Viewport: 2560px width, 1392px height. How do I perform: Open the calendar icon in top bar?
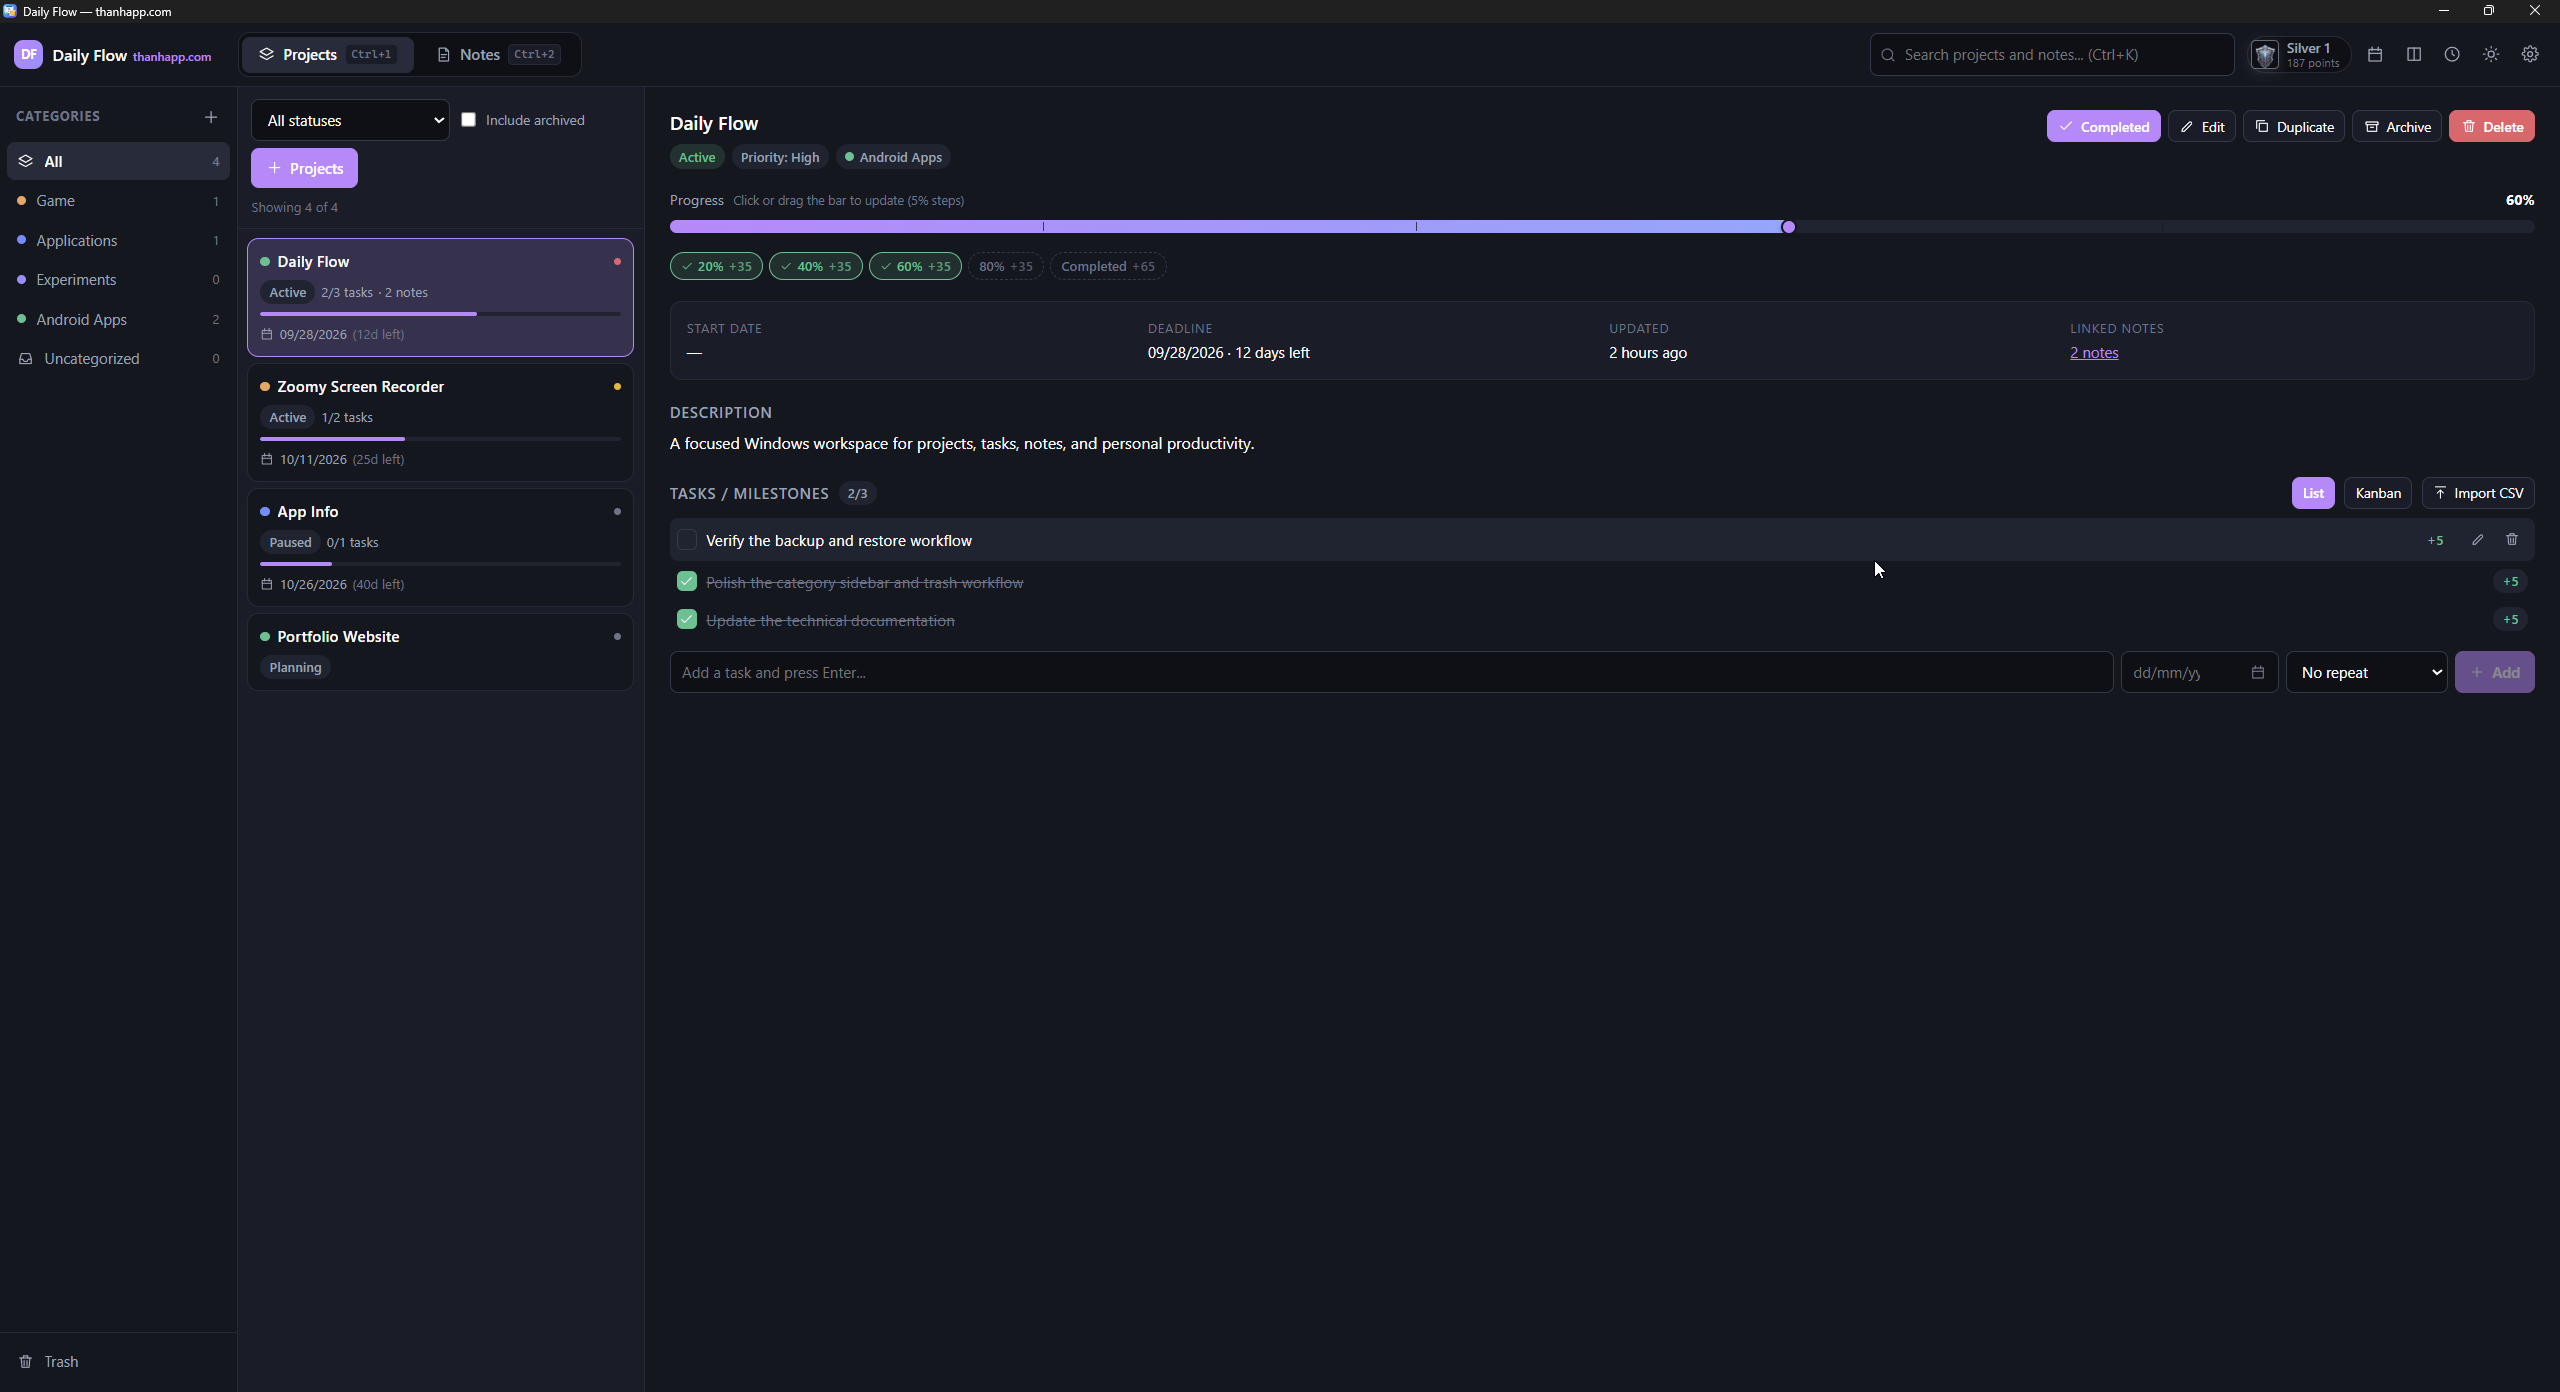(2375, 55)
